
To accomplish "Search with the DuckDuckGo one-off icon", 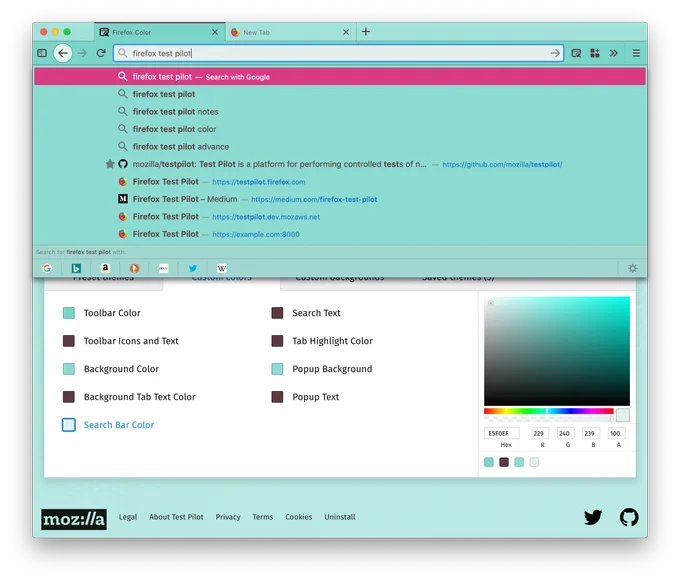I will 134,268.
